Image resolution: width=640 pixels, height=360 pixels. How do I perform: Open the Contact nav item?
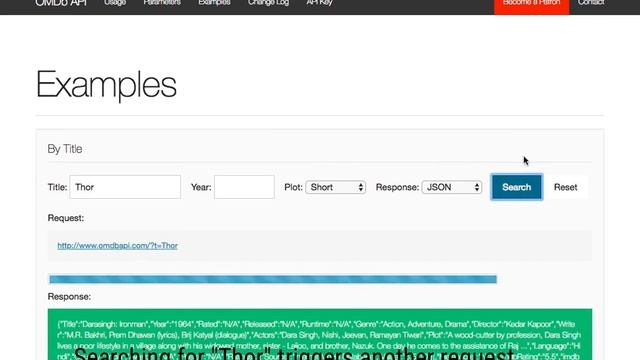pos(591,2)
